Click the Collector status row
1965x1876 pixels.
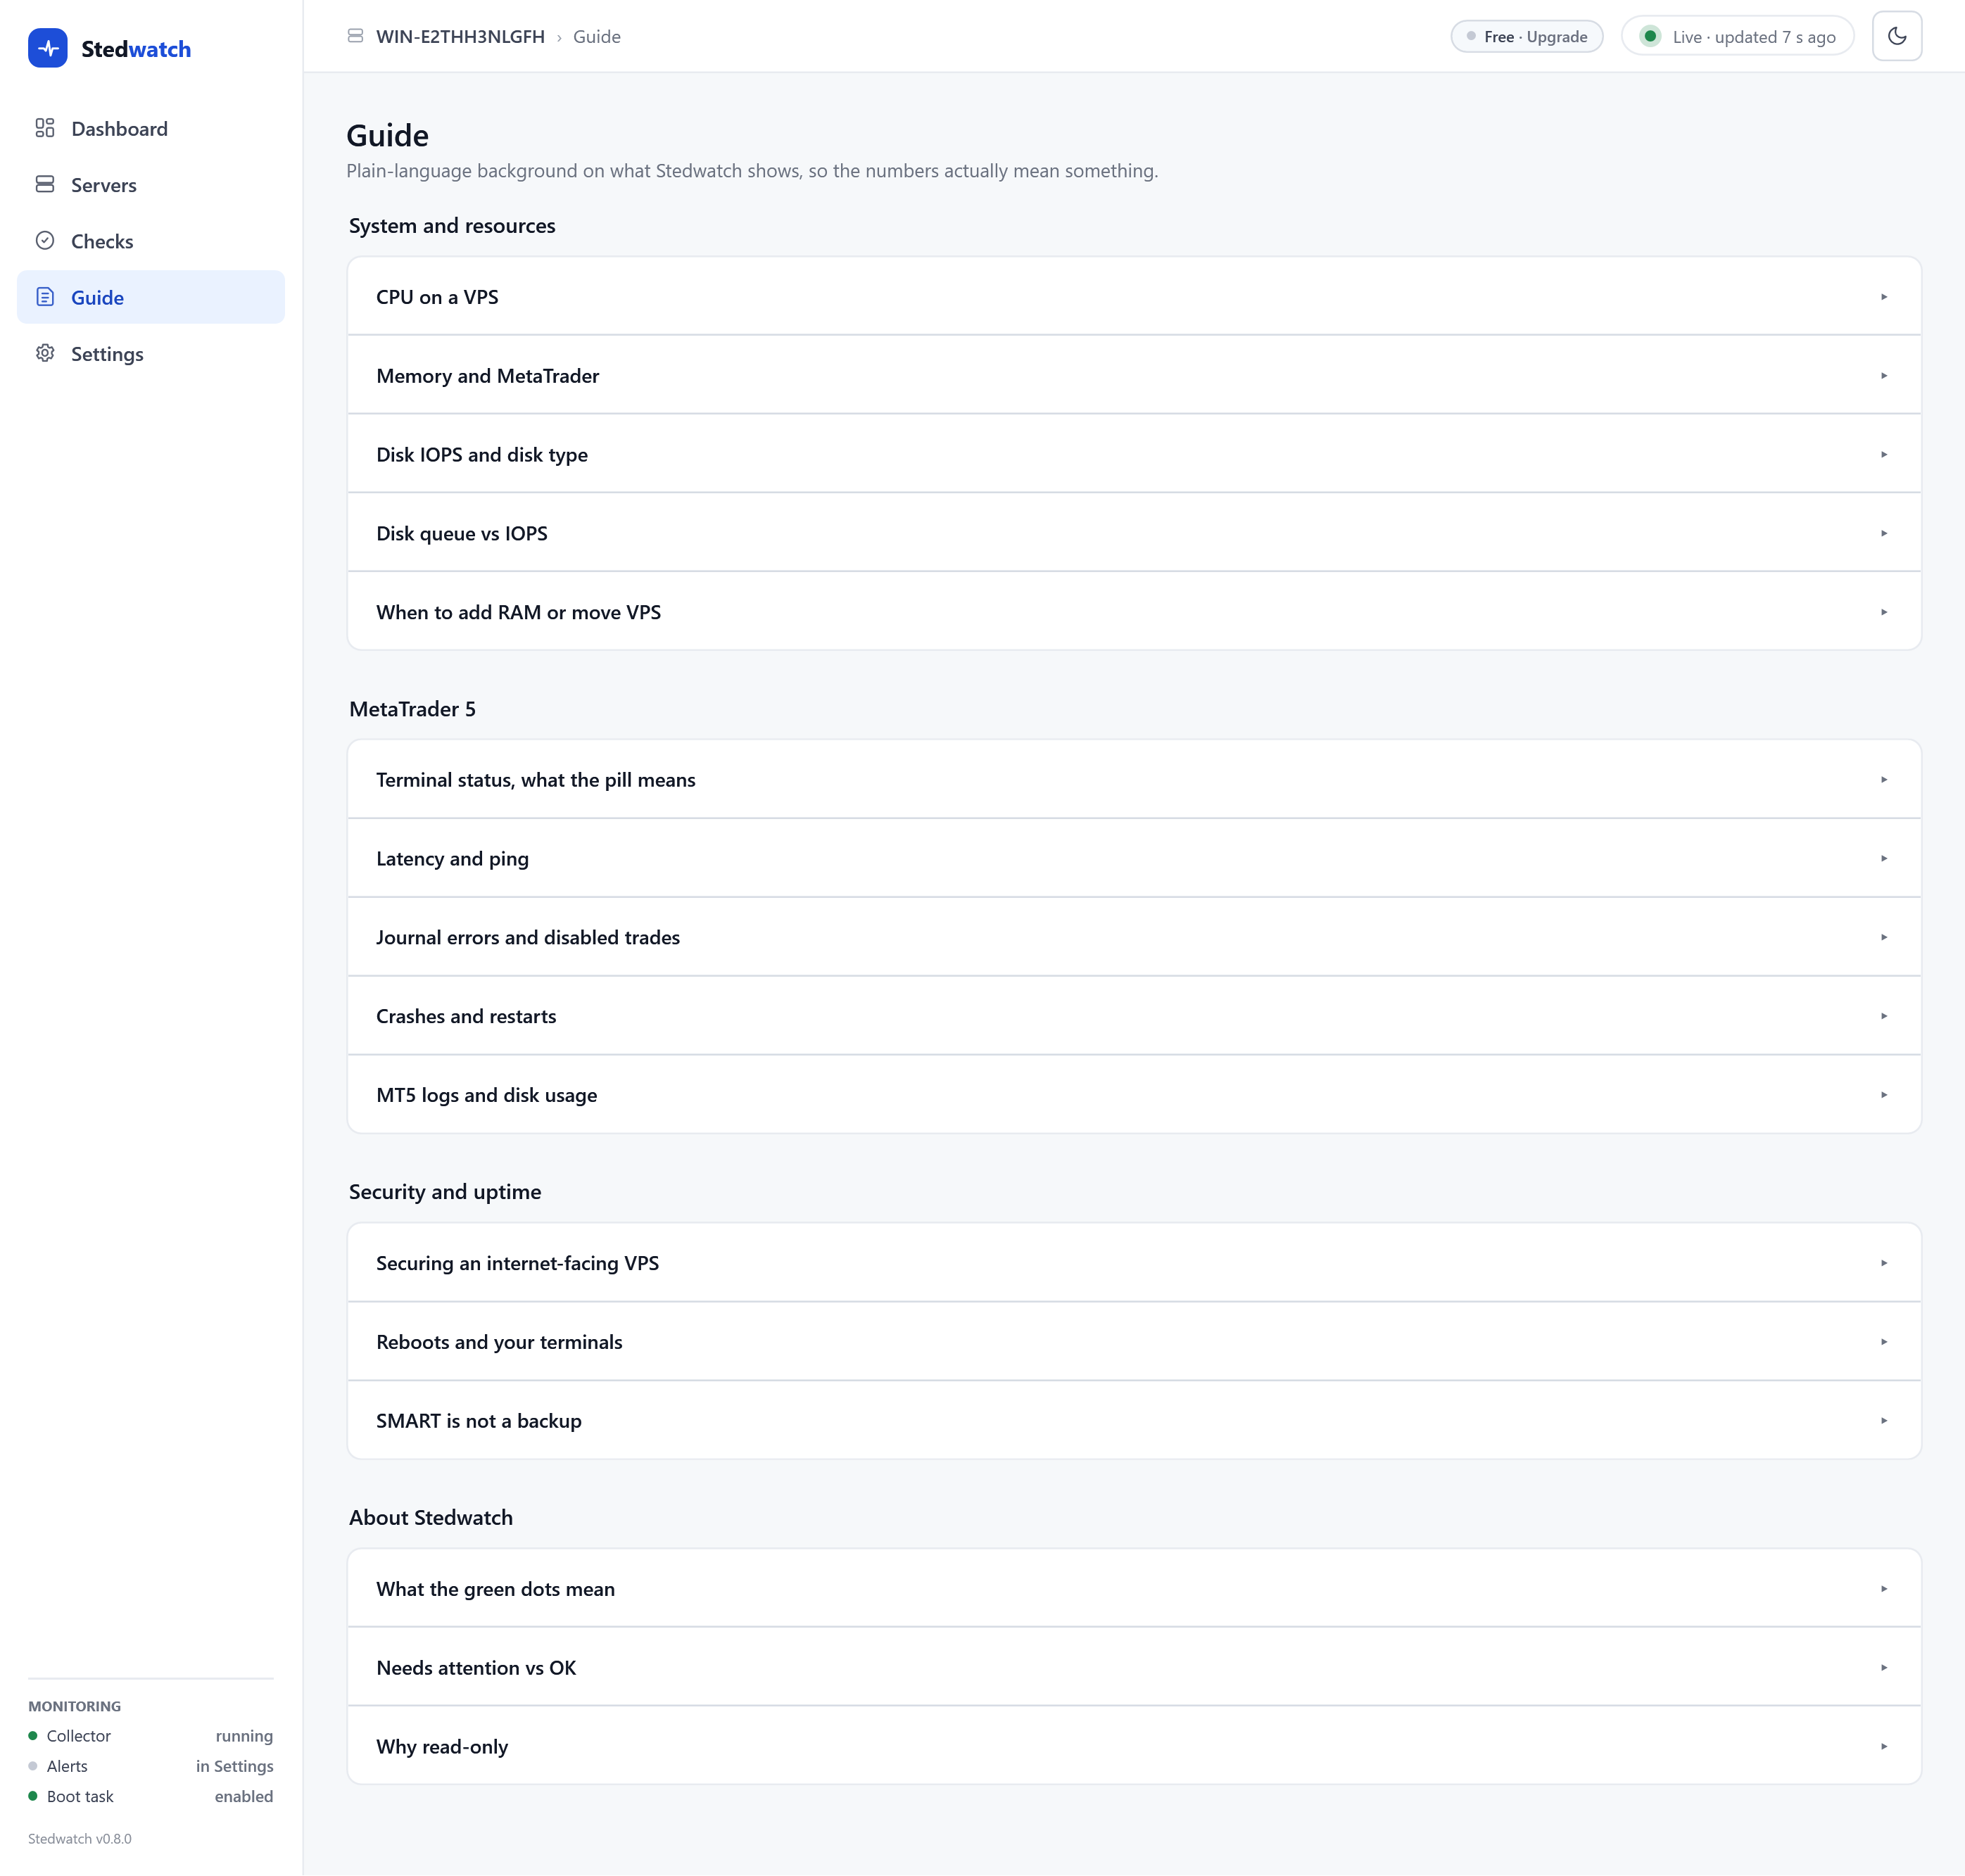tap(151, 1736)
